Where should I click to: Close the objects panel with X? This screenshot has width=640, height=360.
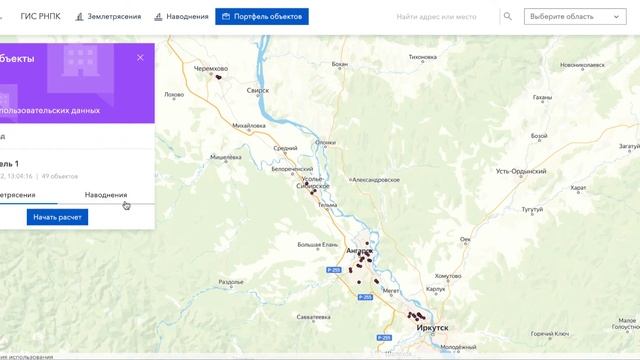(x=140, y=58)
